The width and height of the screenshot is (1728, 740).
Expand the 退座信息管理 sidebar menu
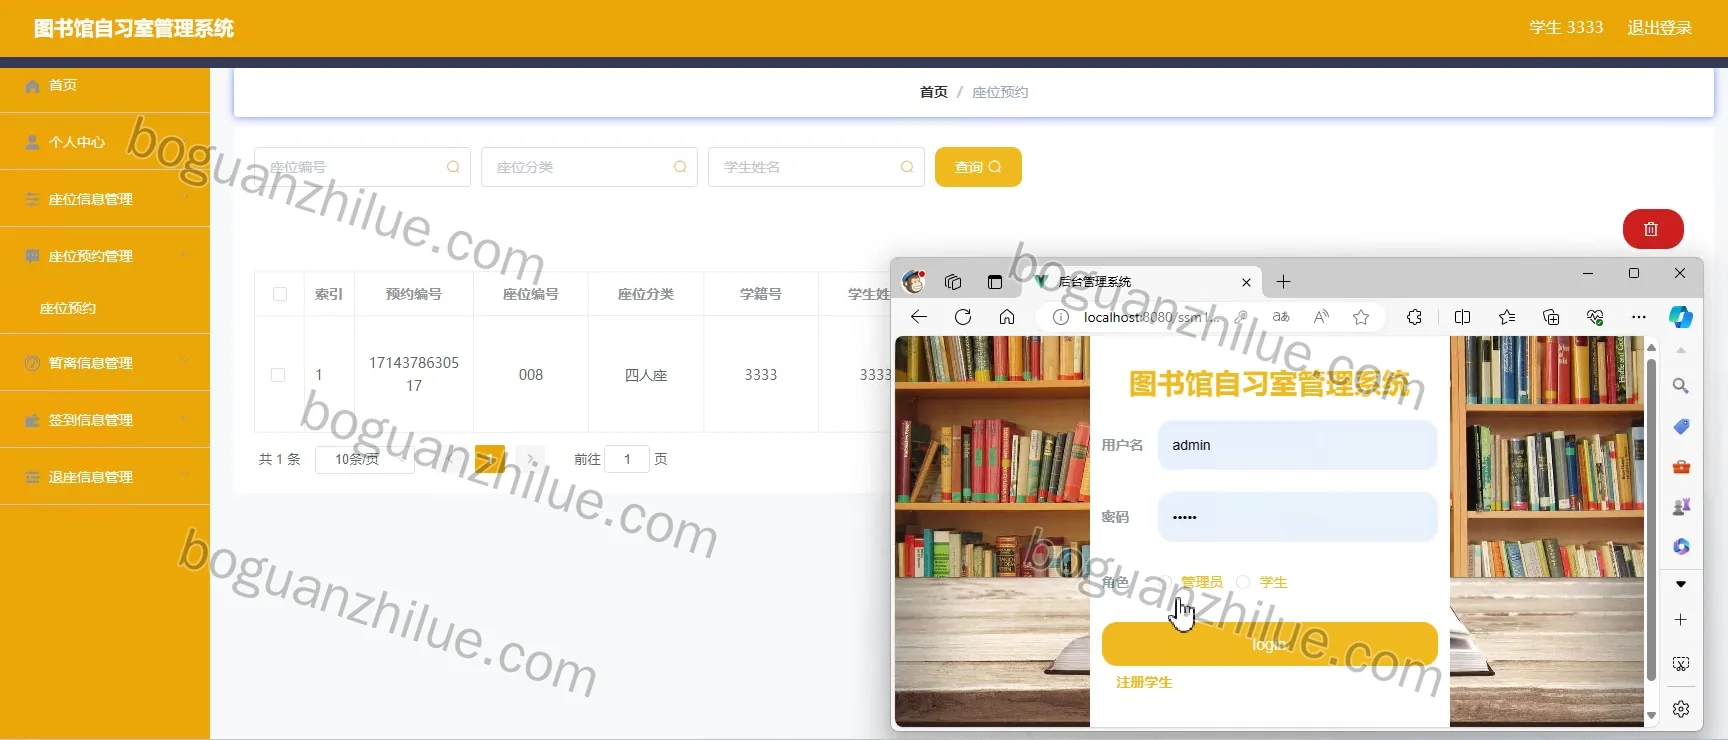(x=105, y=477)
